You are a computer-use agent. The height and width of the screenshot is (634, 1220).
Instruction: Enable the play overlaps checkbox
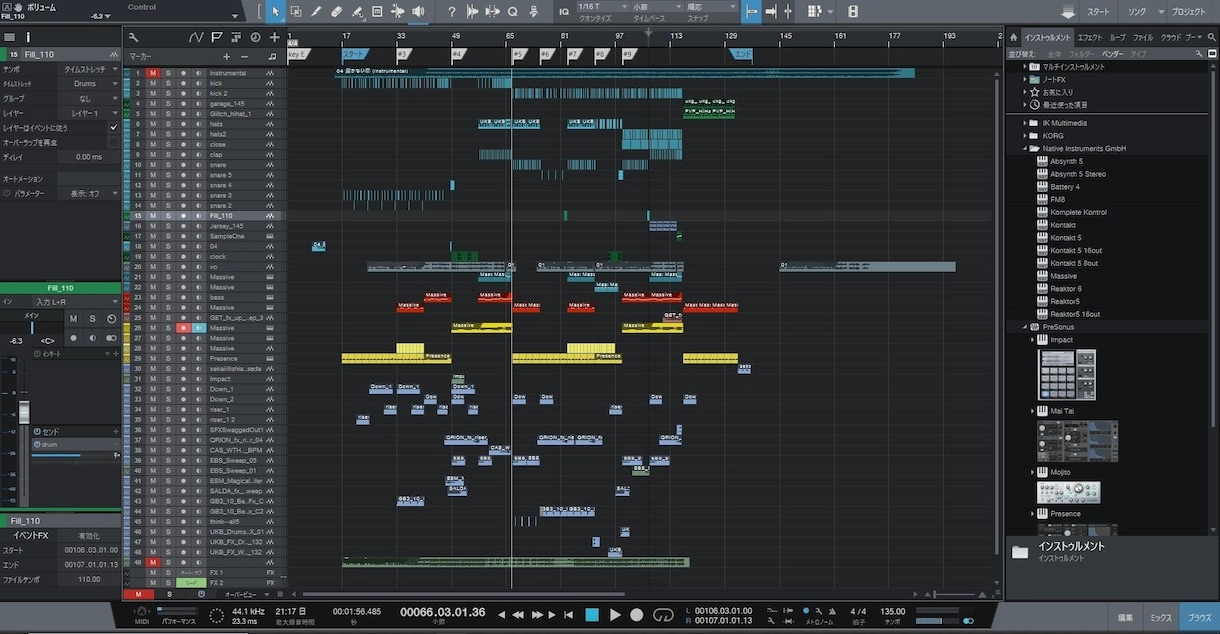tap(113, 142)
